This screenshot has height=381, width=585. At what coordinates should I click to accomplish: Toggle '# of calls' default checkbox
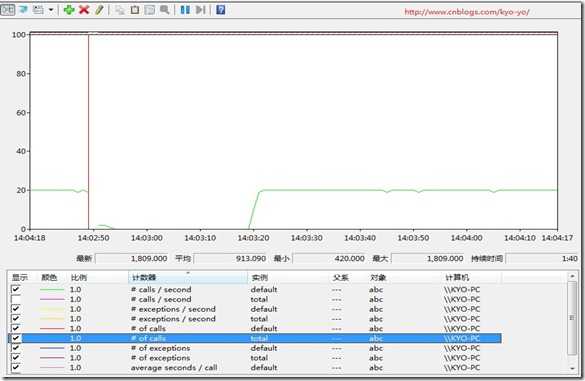tap(16, 328)
